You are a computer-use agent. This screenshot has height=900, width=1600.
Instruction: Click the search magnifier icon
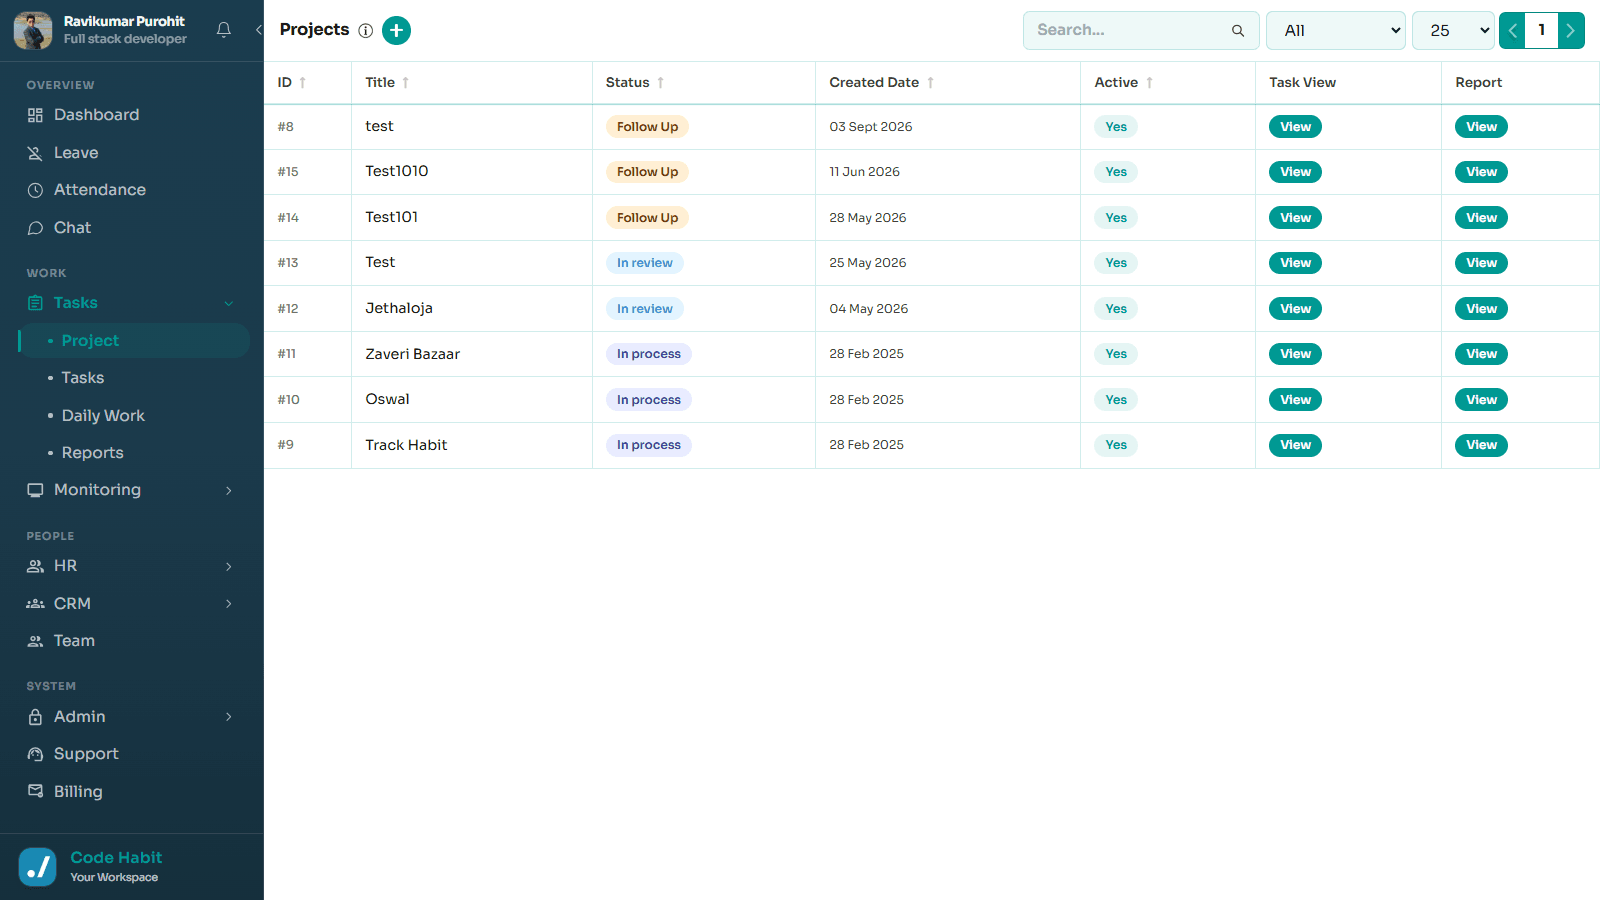(x=1238, y=31)
